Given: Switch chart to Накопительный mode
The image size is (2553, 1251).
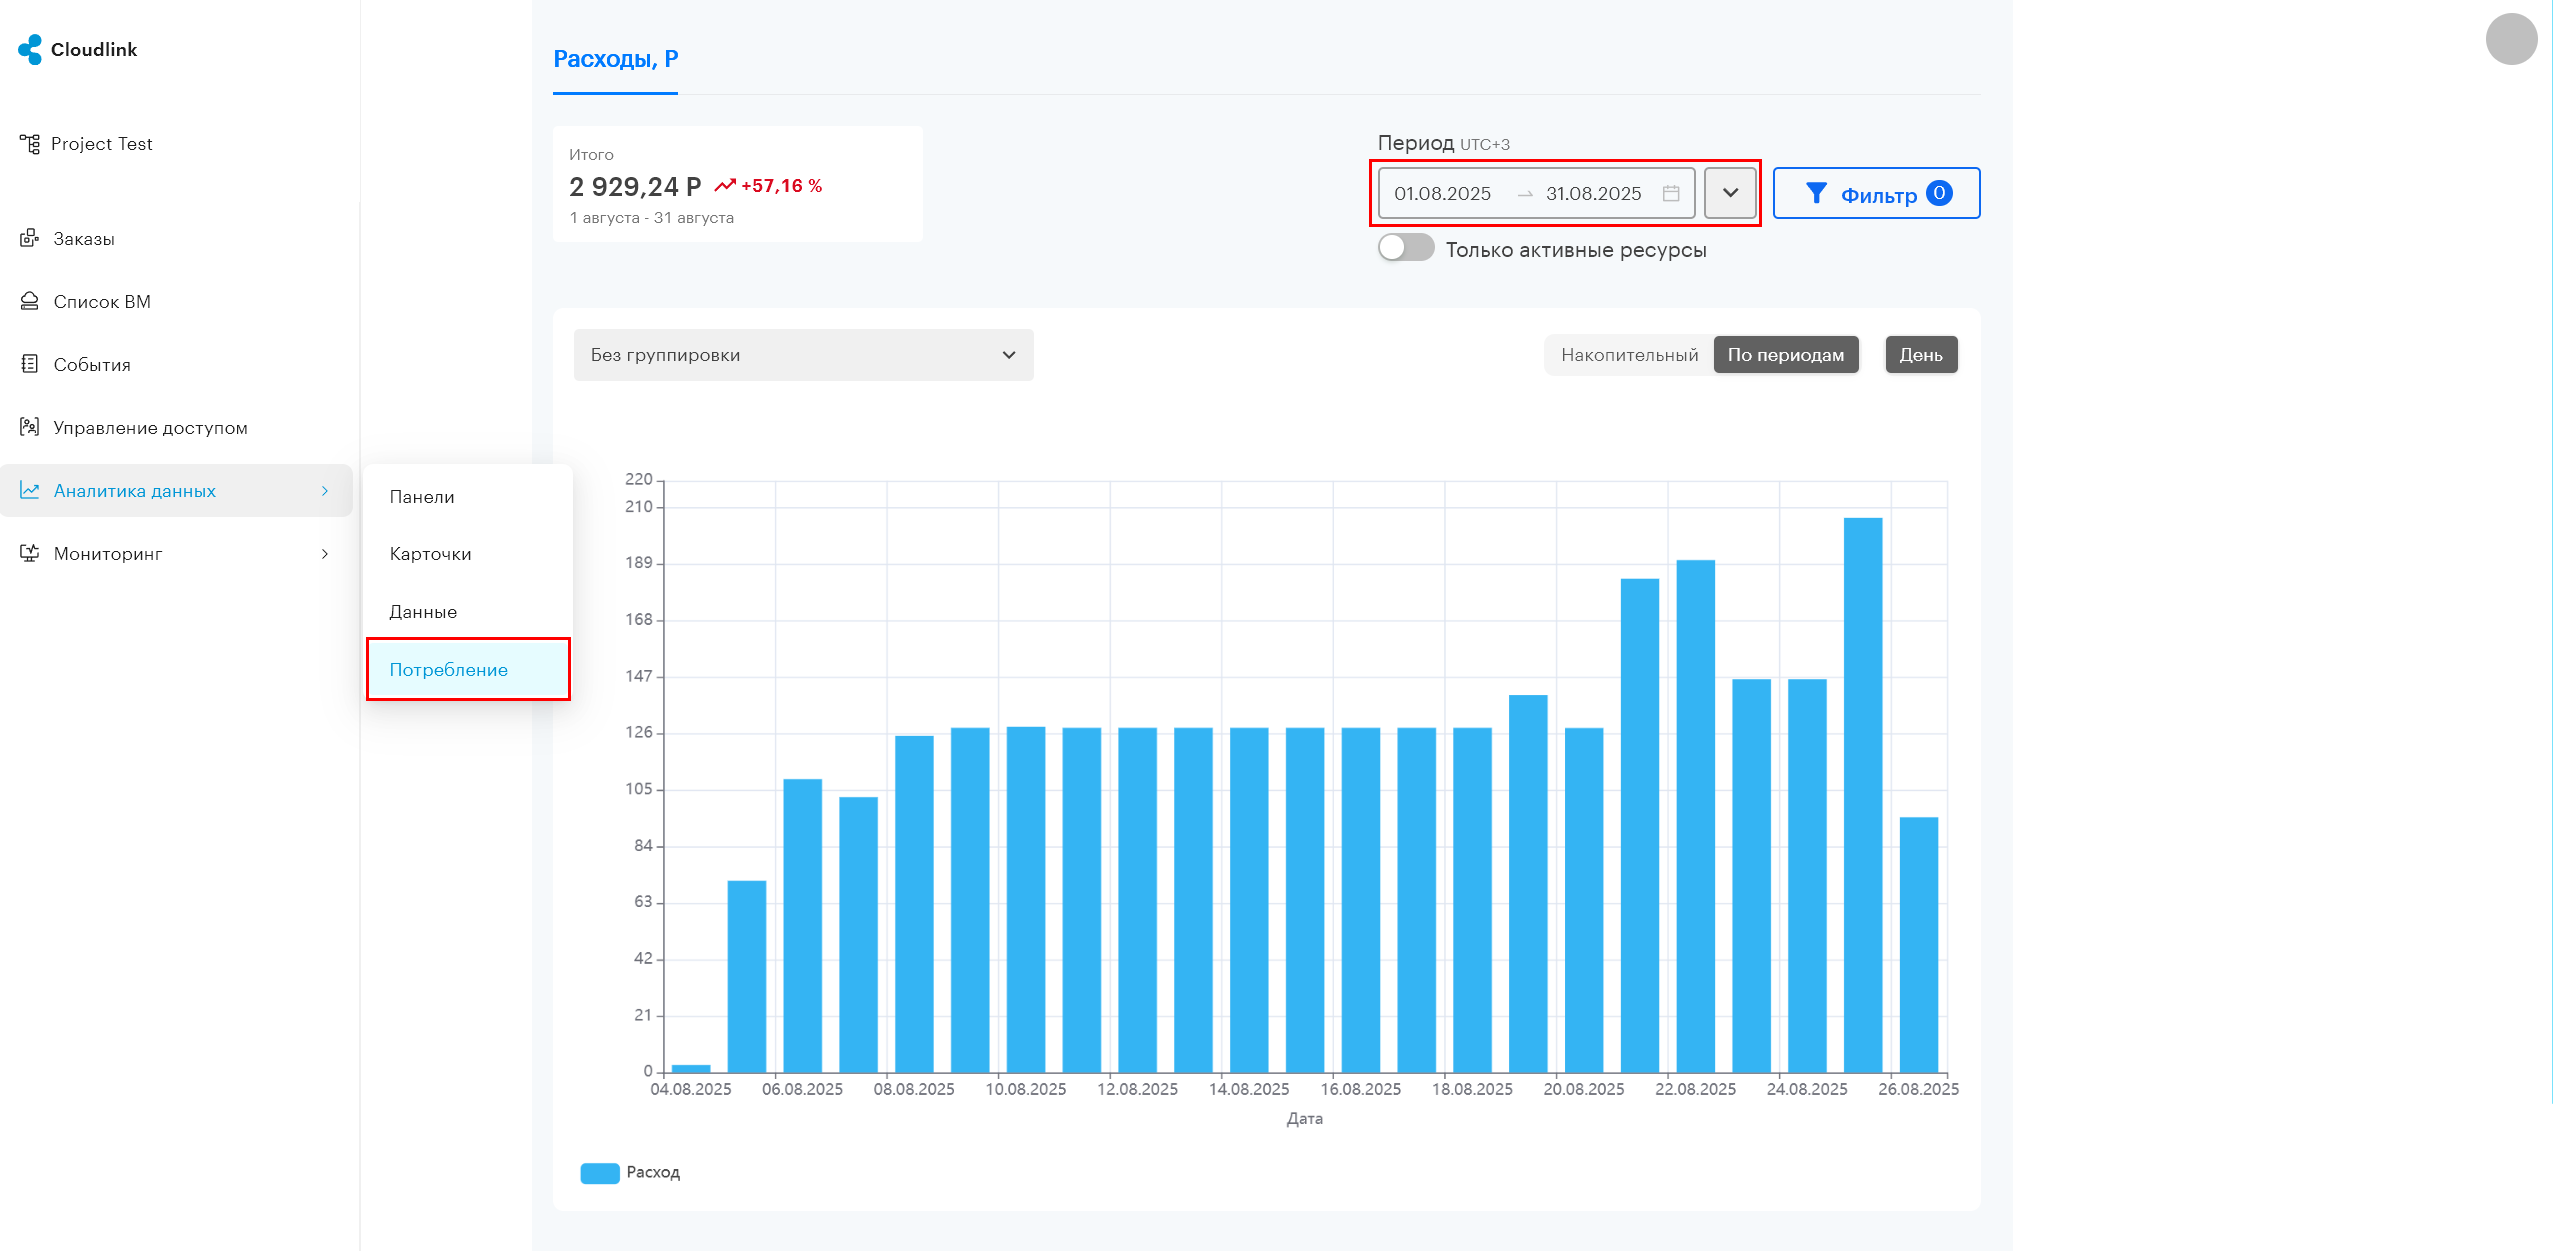Looking at the screenshot, I should (x=1629, y=355).
